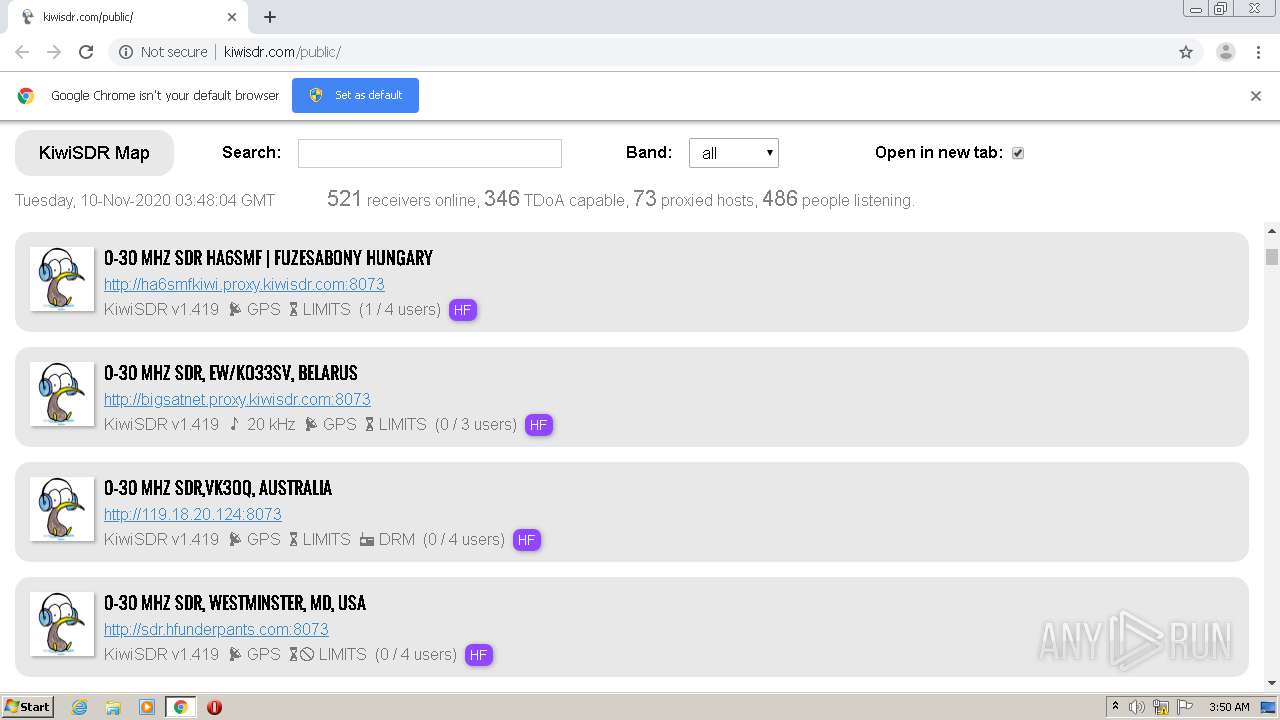Click GPS satellite icon in the Hungary entry
Image resolution: width=1280 pixels, height=720 pixels.
coord(235,310)
